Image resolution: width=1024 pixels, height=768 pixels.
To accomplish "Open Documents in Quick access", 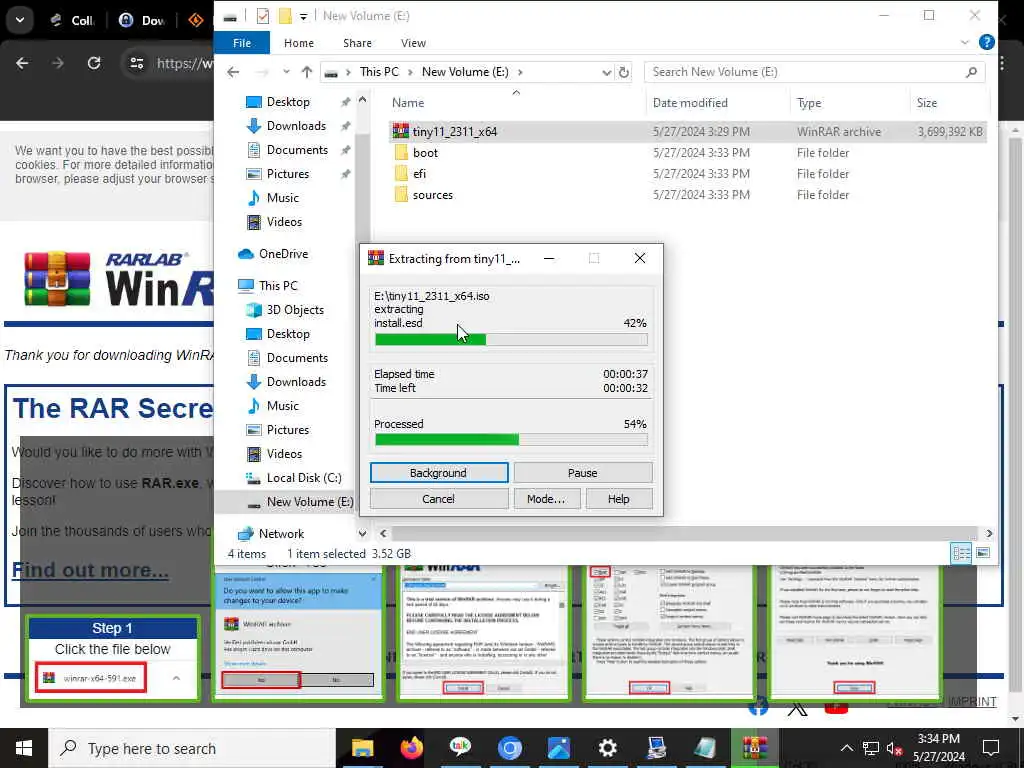I will (297, 150).
